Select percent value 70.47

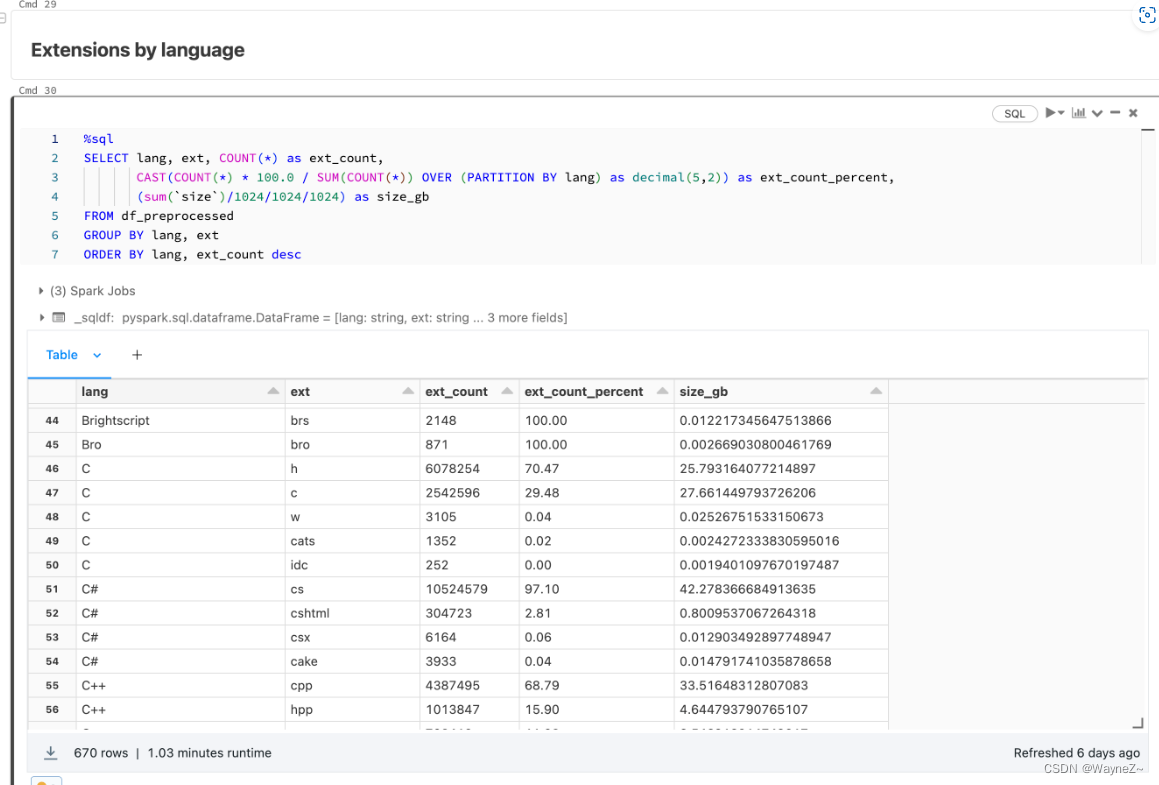click(x=597, y=469)
